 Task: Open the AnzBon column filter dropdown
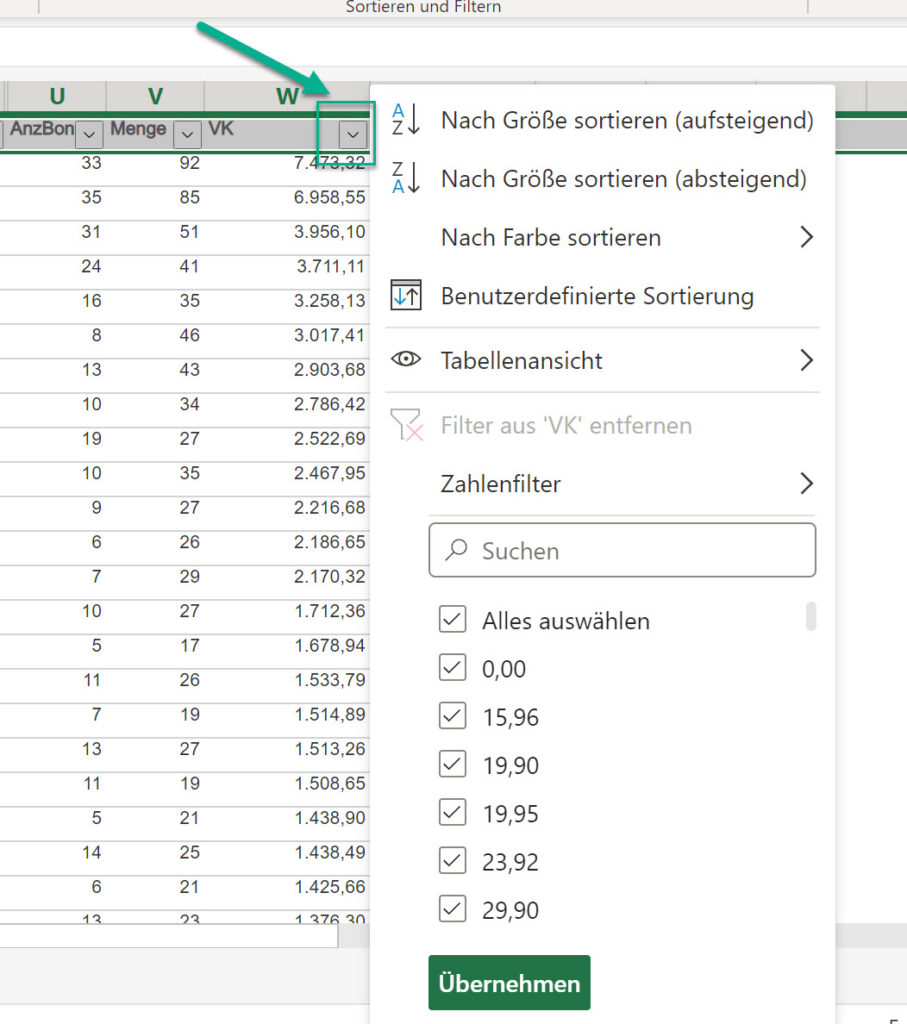point(90,133)
